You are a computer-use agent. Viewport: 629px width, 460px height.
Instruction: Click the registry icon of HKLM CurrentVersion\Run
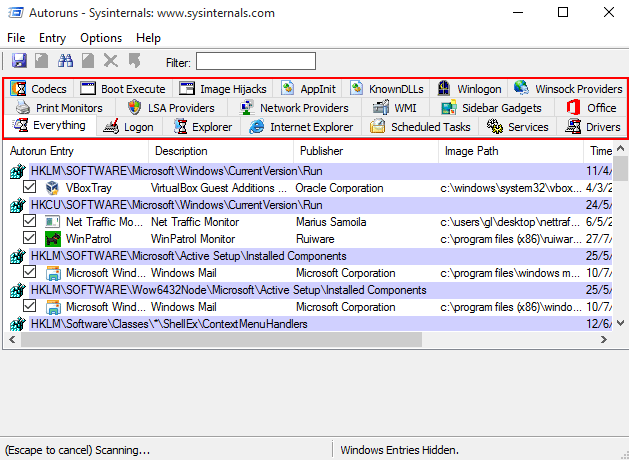pos(18,171)
